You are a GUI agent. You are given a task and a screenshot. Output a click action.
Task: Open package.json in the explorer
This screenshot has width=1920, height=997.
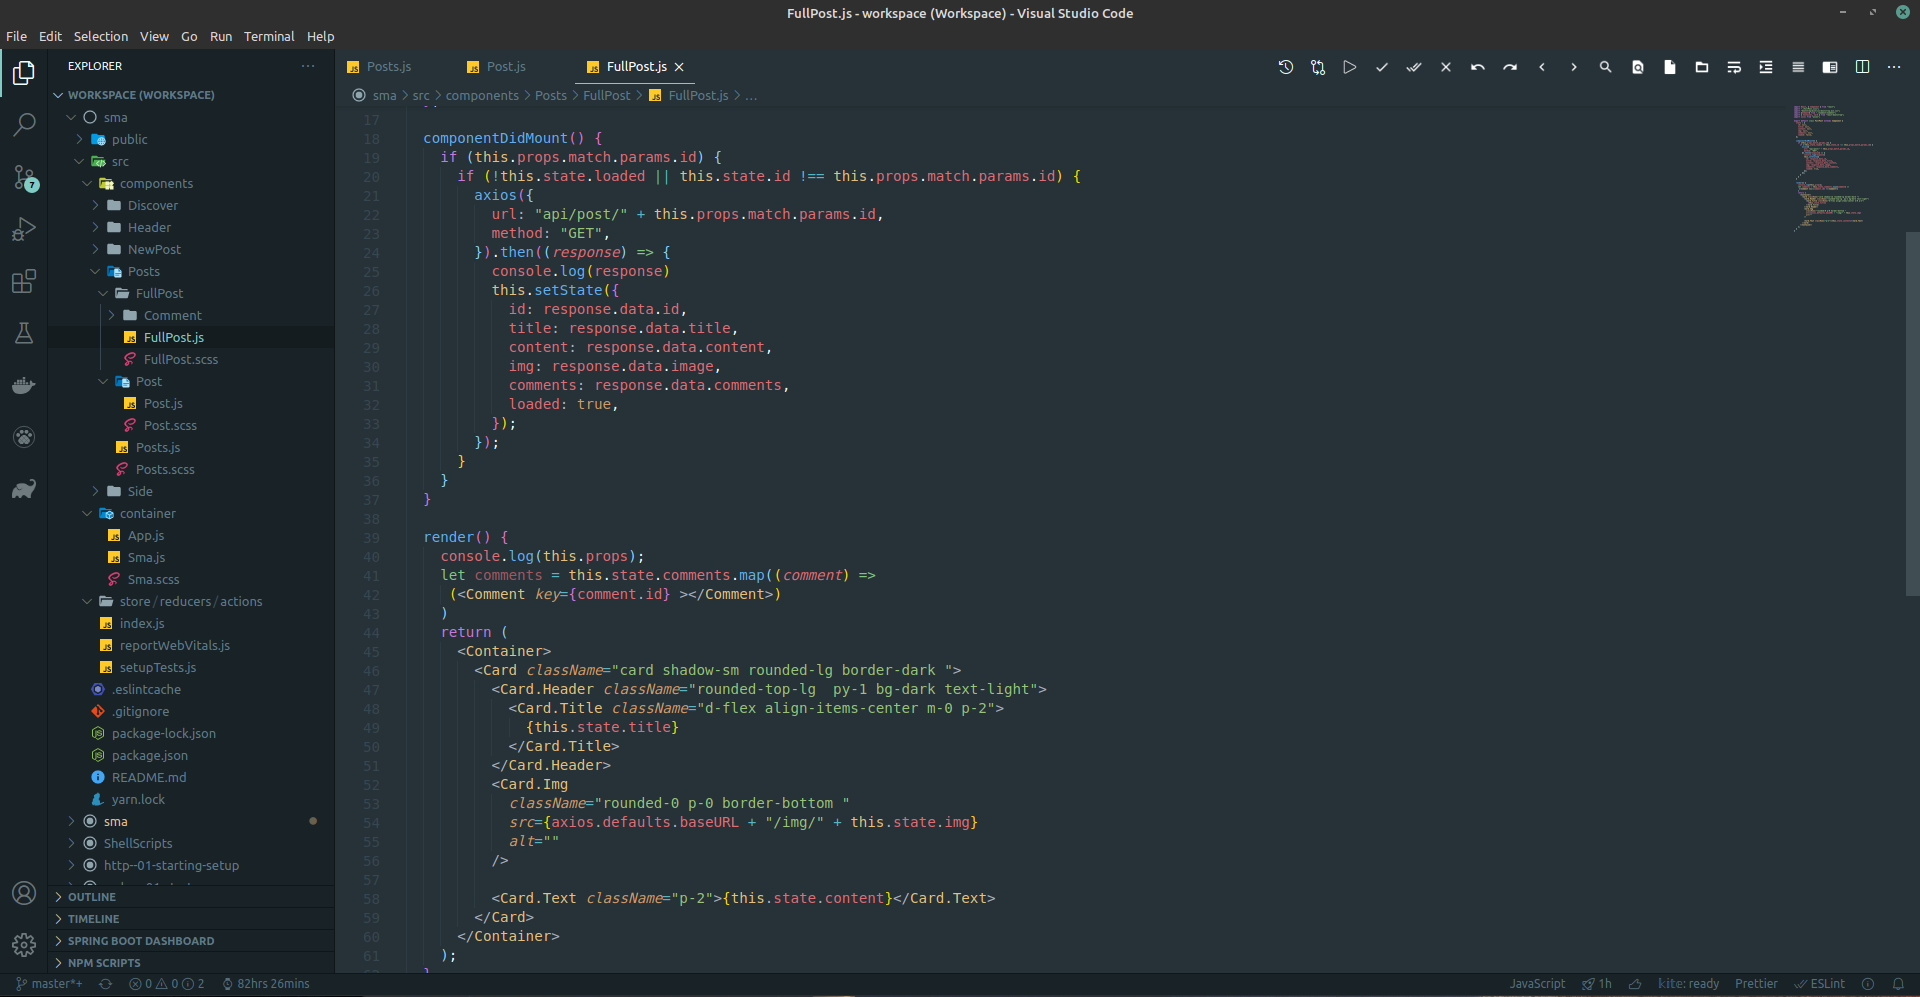[x=149, y=755]
